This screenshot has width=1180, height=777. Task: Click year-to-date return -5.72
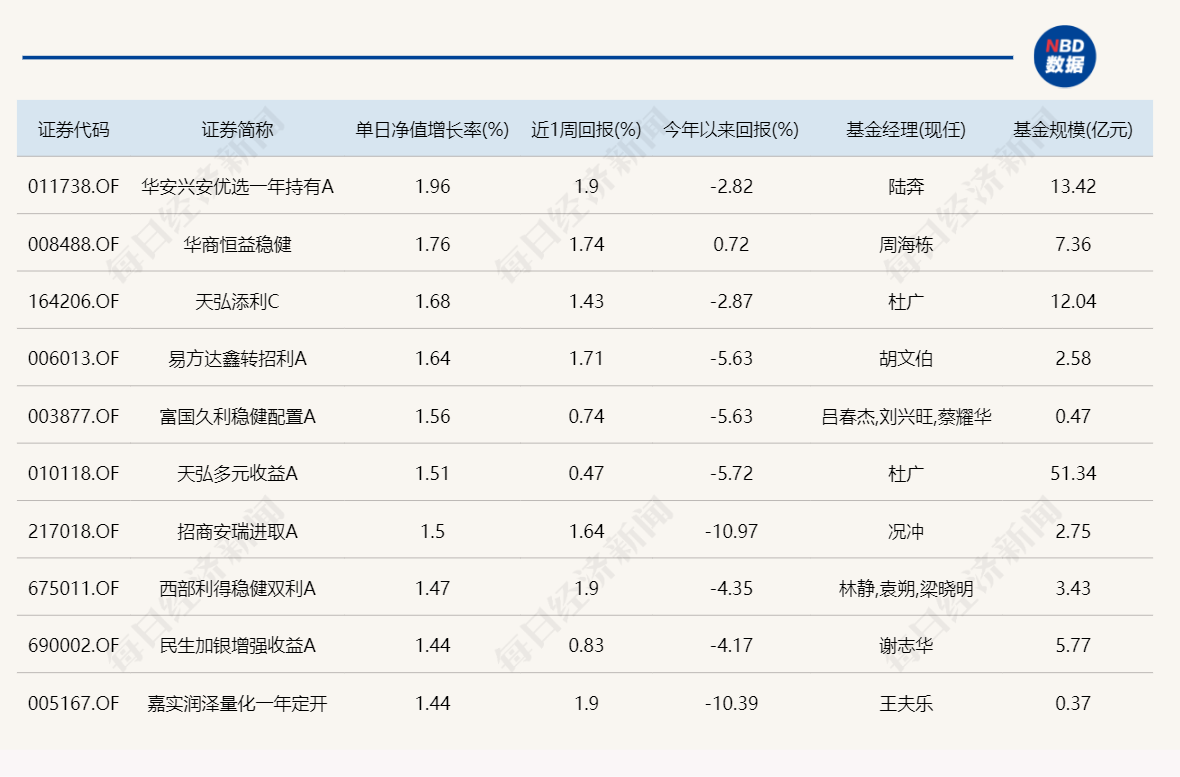pos(731,473)
